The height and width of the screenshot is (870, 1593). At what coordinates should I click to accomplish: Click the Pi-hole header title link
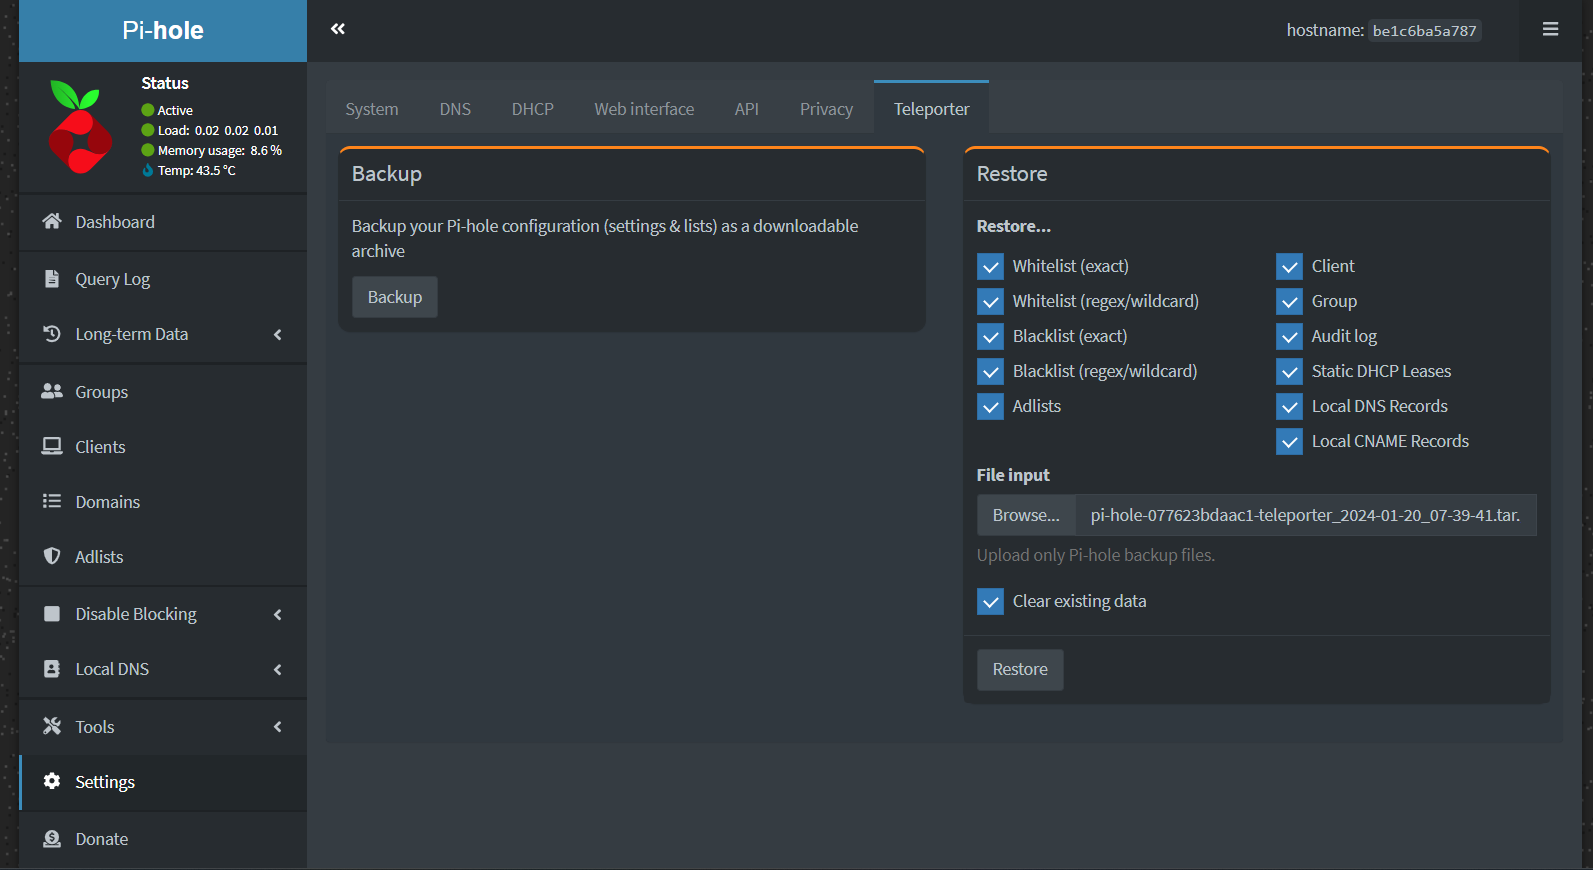click(x=163, y=30)
